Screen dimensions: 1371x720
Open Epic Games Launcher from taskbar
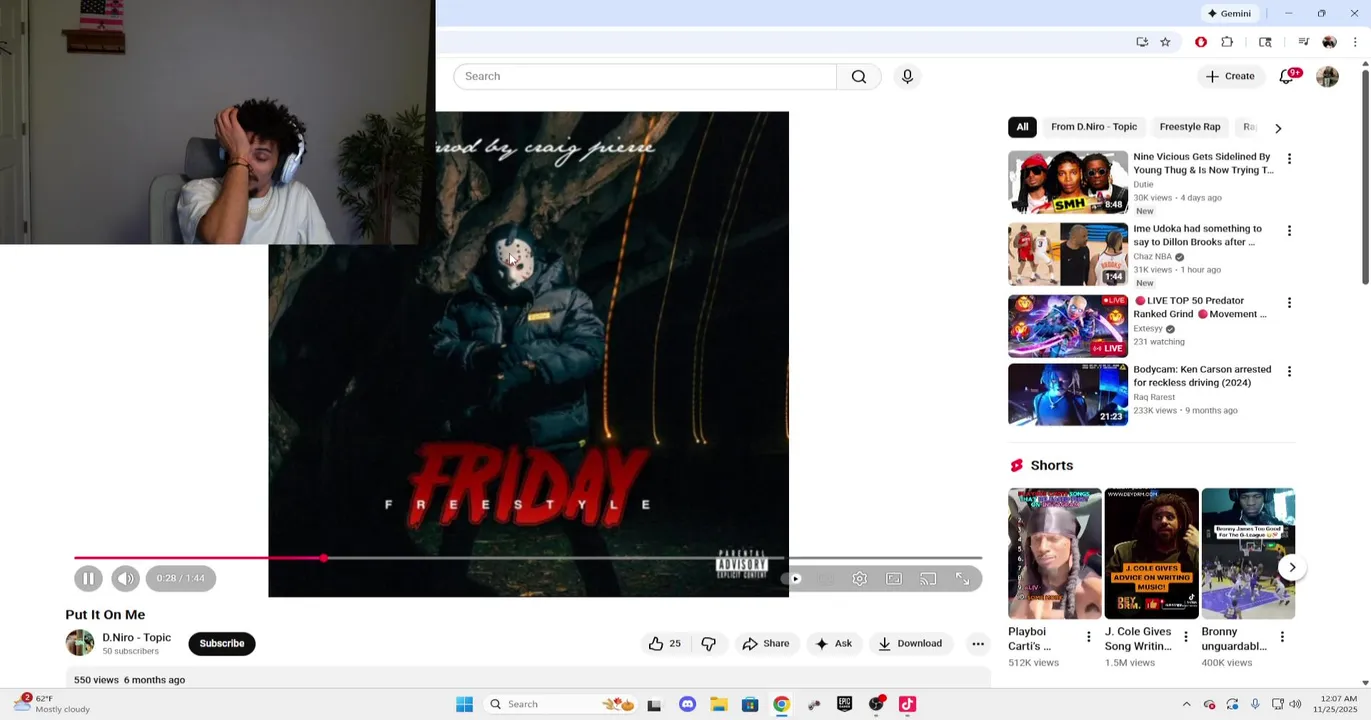pyautogui.click(x=845, y=704)
